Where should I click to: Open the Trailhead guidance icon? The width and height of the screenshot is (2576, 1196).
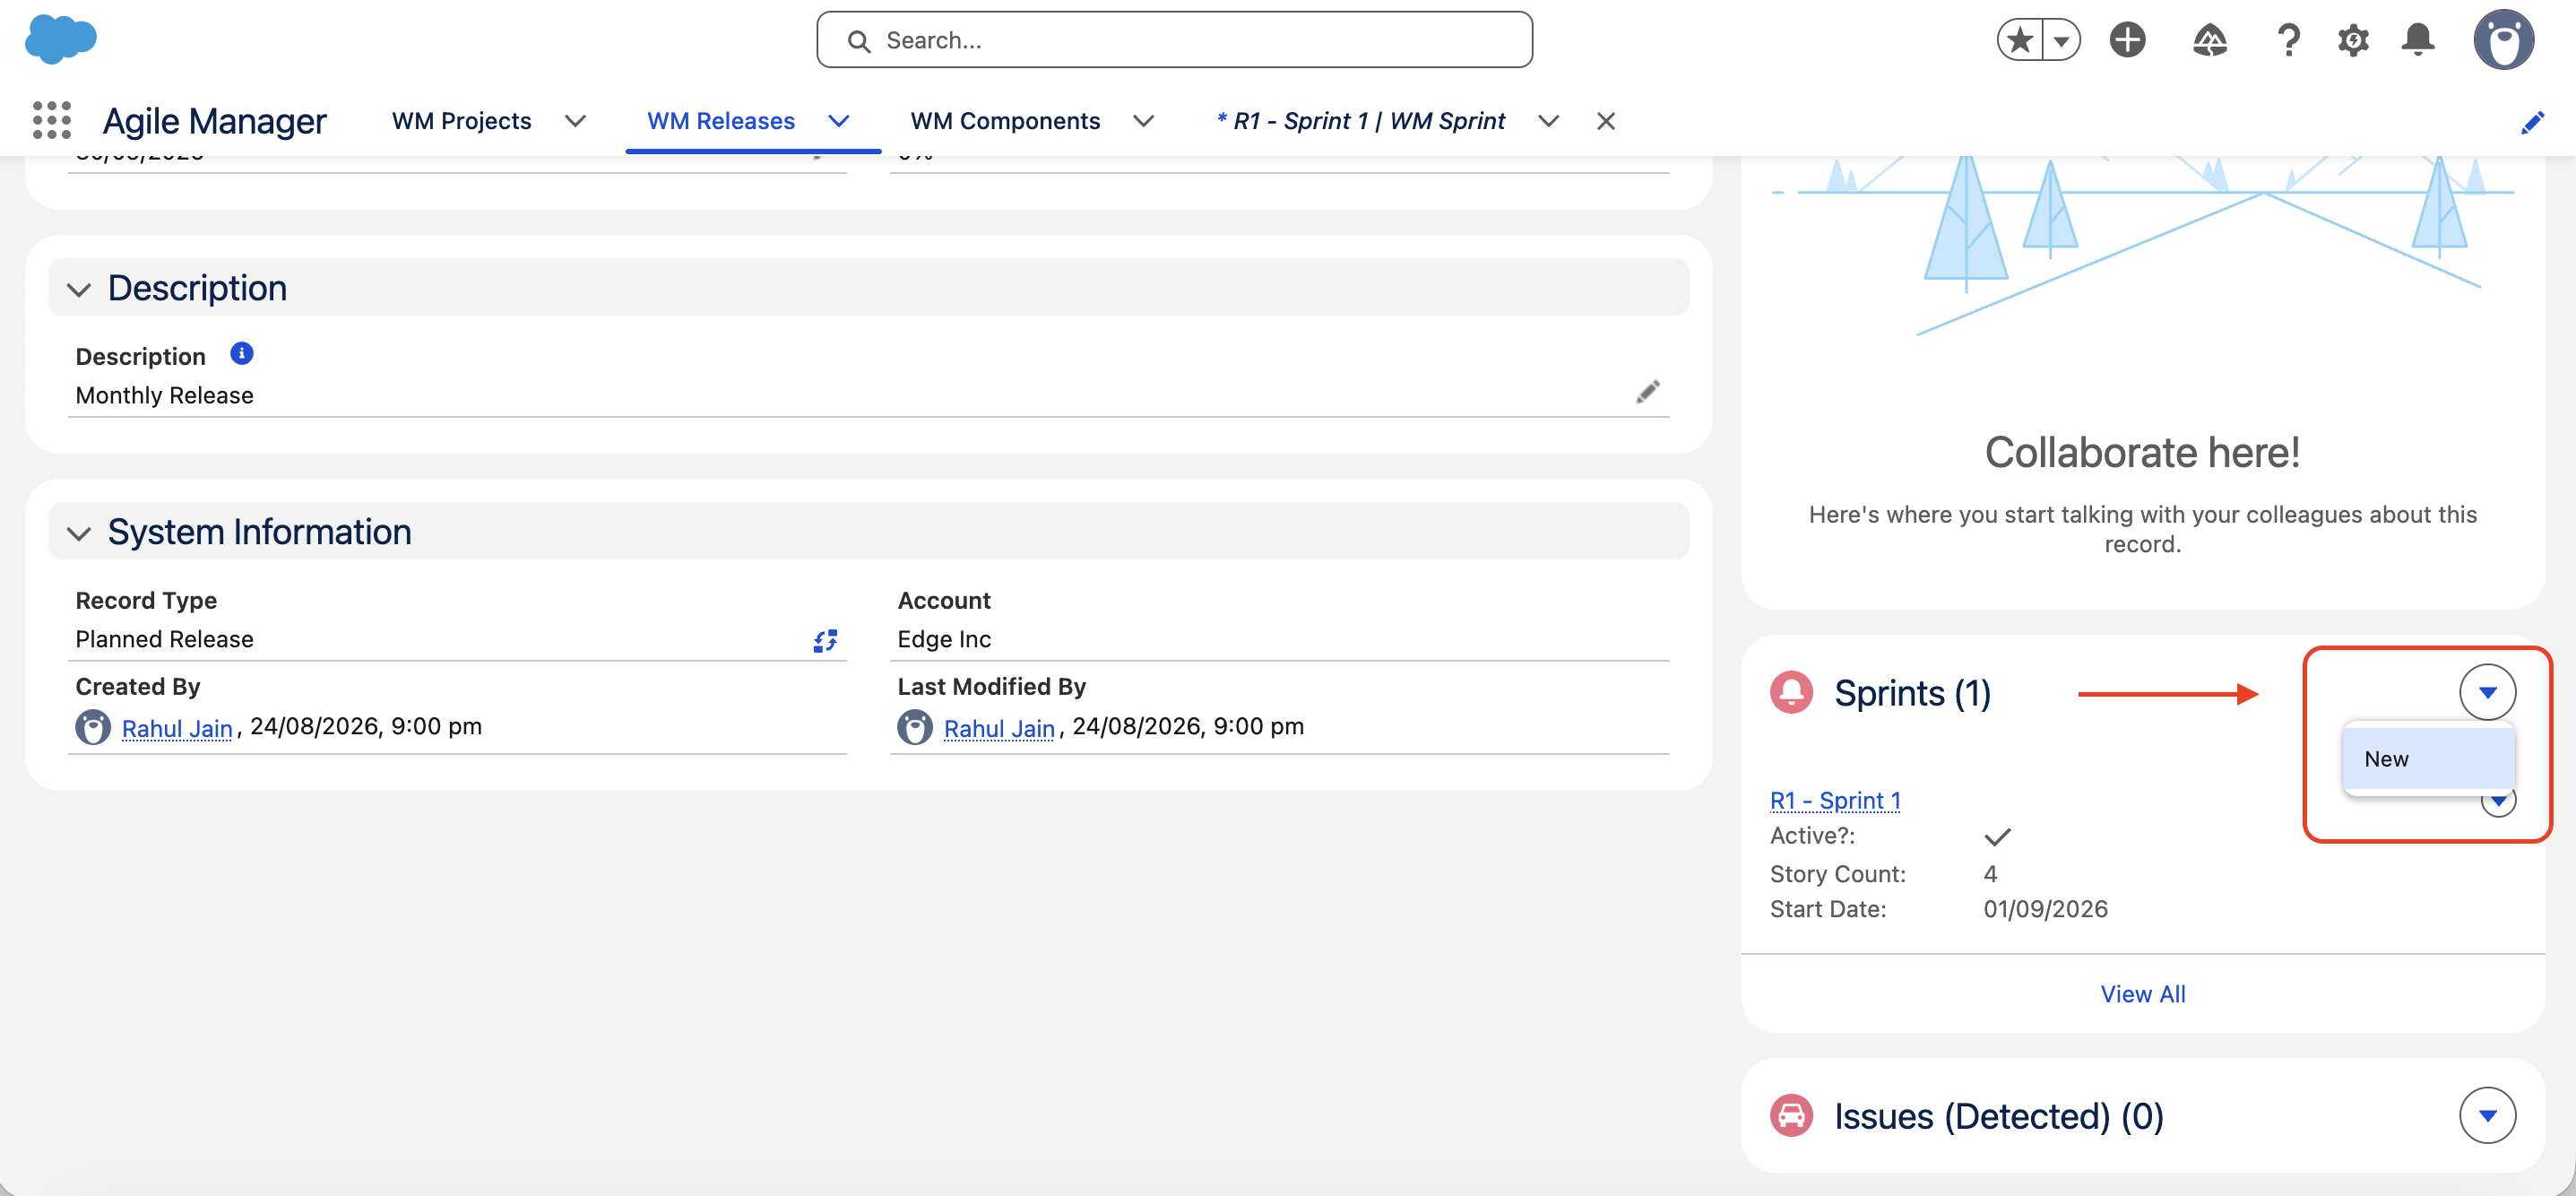pos(2210,40)
